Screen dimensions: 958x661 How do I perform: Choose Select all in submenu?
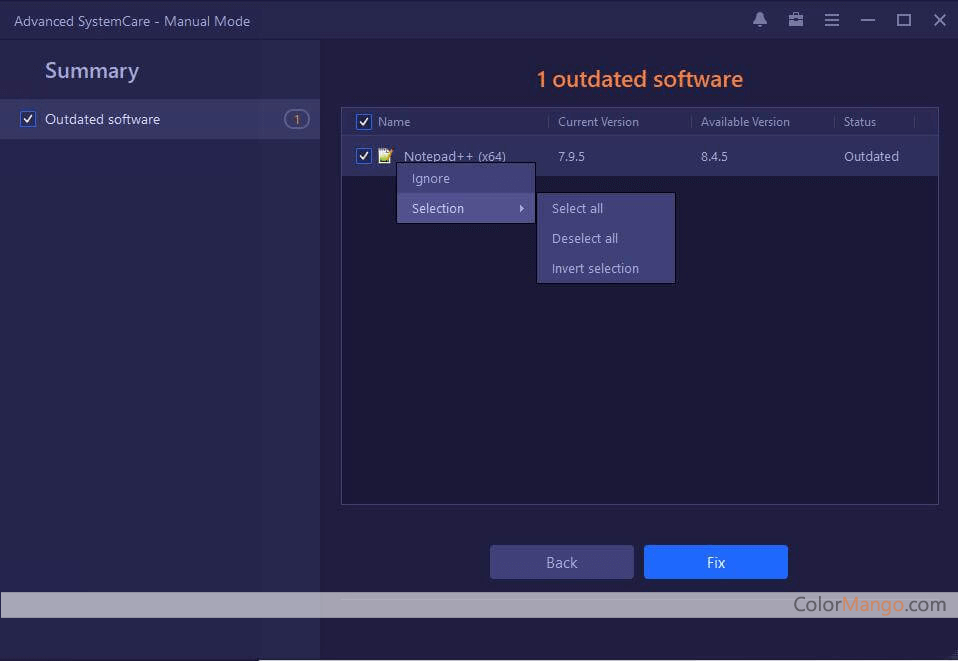(577, 209)
